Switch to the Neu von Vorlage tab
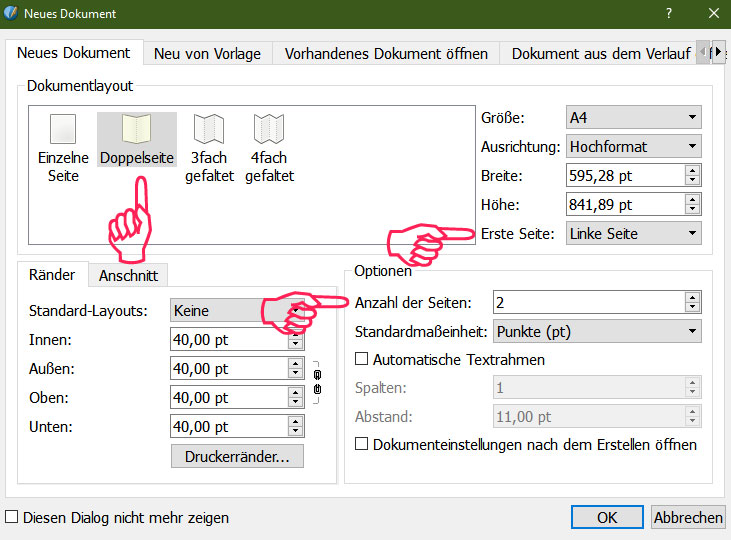 [207, 54]
